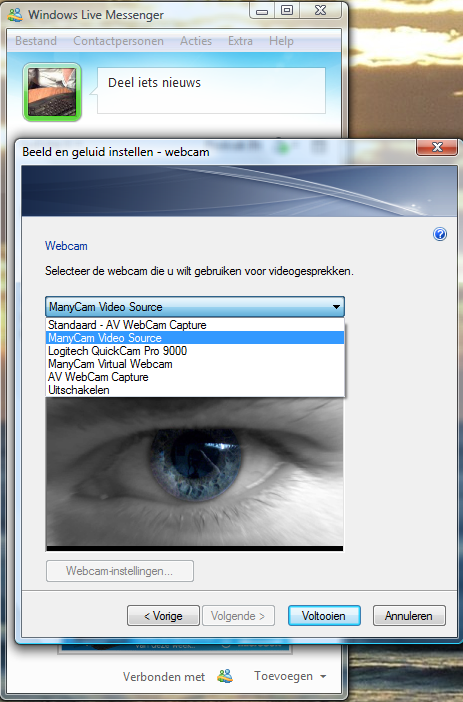The image size is (463, 702).
Task: Click the contacts icon beside Verbonden met
Action: [x=225, y=676]
